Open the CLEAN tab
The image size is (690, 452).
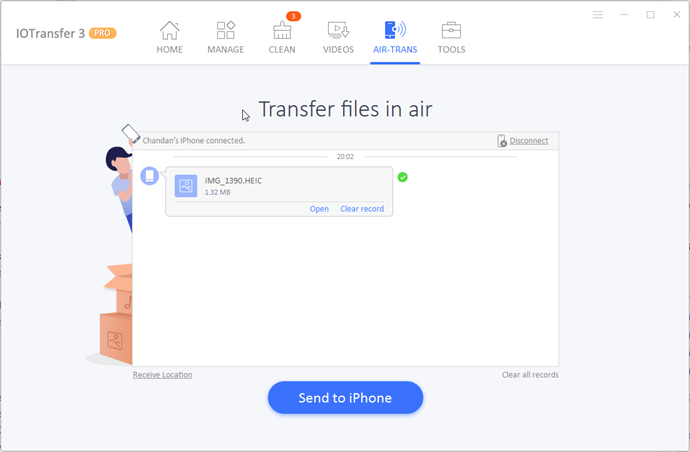pos(282,38)
